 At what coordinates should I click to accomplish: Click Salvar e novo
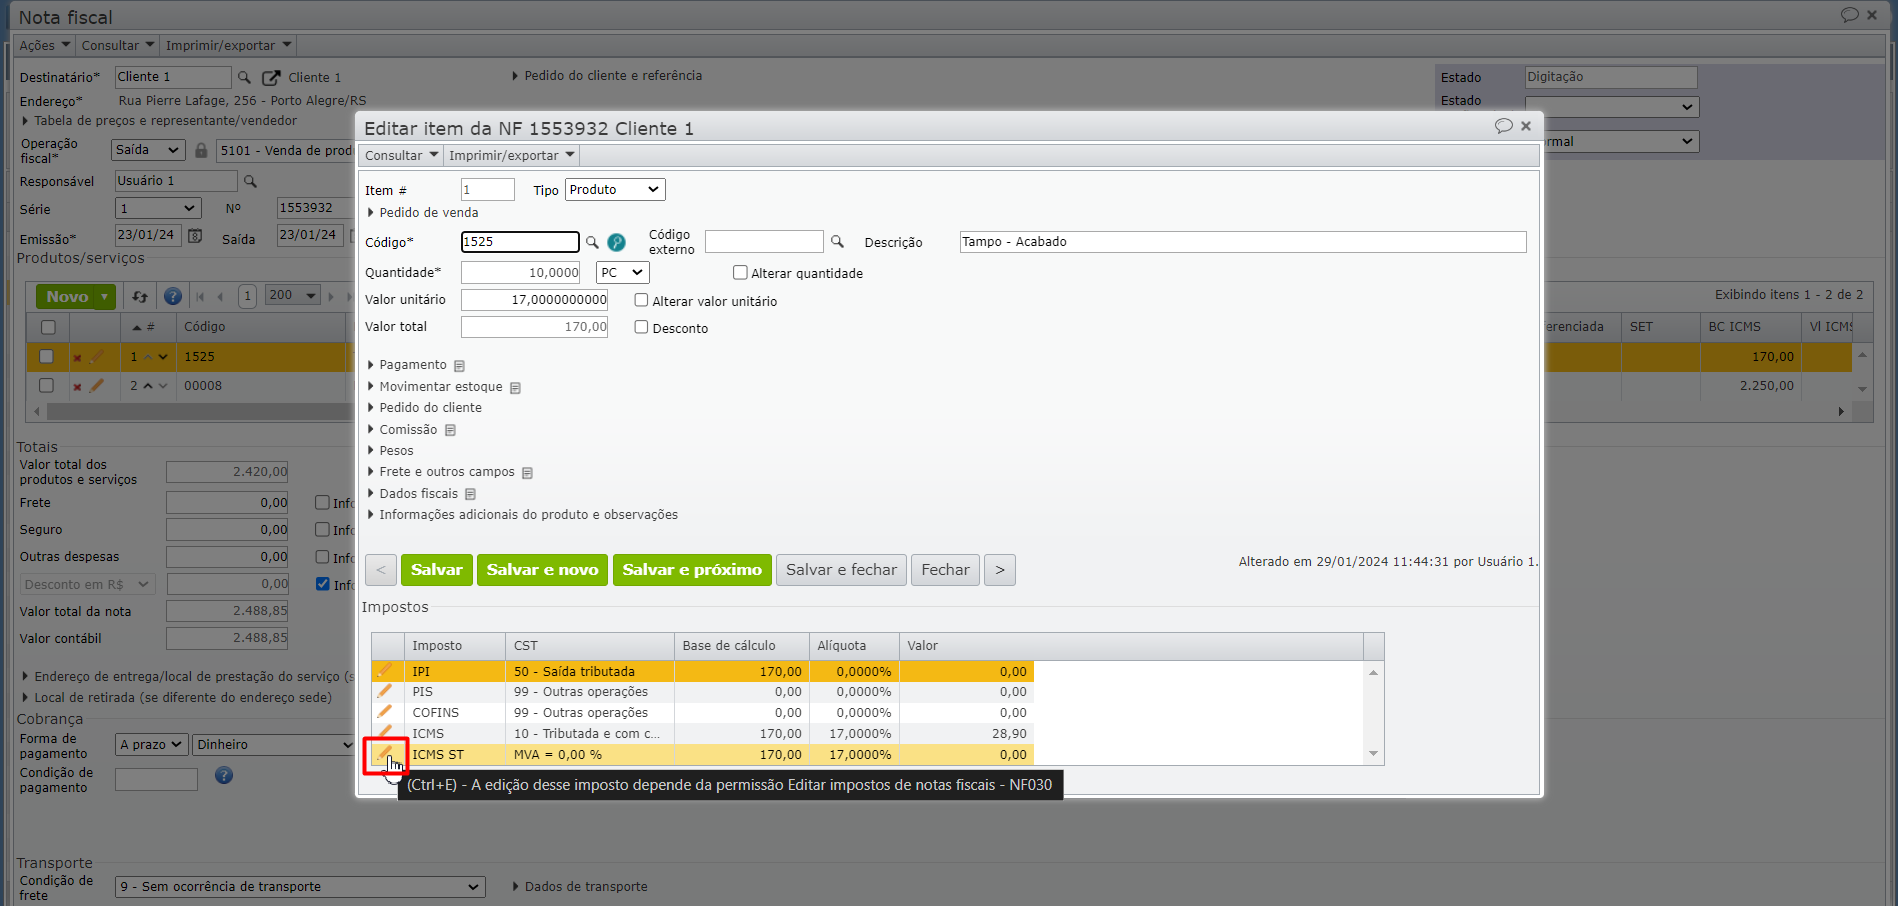(542, 570)
